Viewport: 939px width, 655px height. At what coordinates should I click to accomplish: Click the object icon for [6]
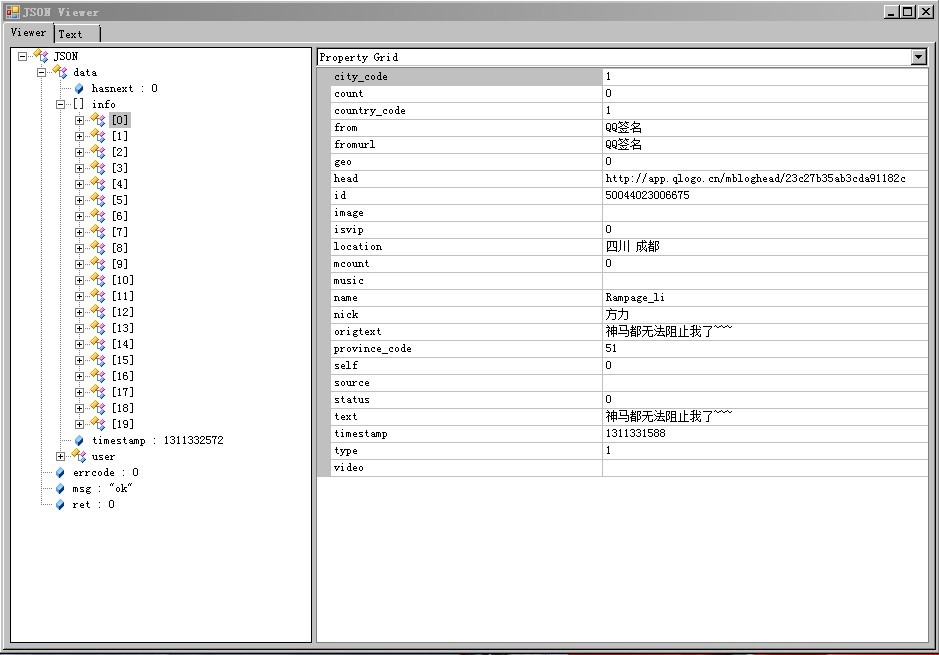98,216
